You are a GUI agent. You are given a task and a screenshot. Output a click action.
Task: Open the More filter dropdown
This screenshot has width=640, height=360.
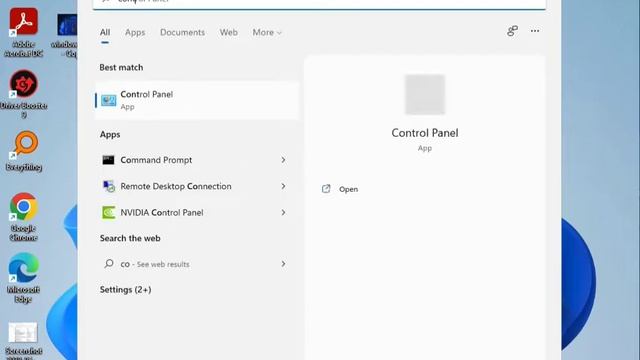[x=267, y=32]
